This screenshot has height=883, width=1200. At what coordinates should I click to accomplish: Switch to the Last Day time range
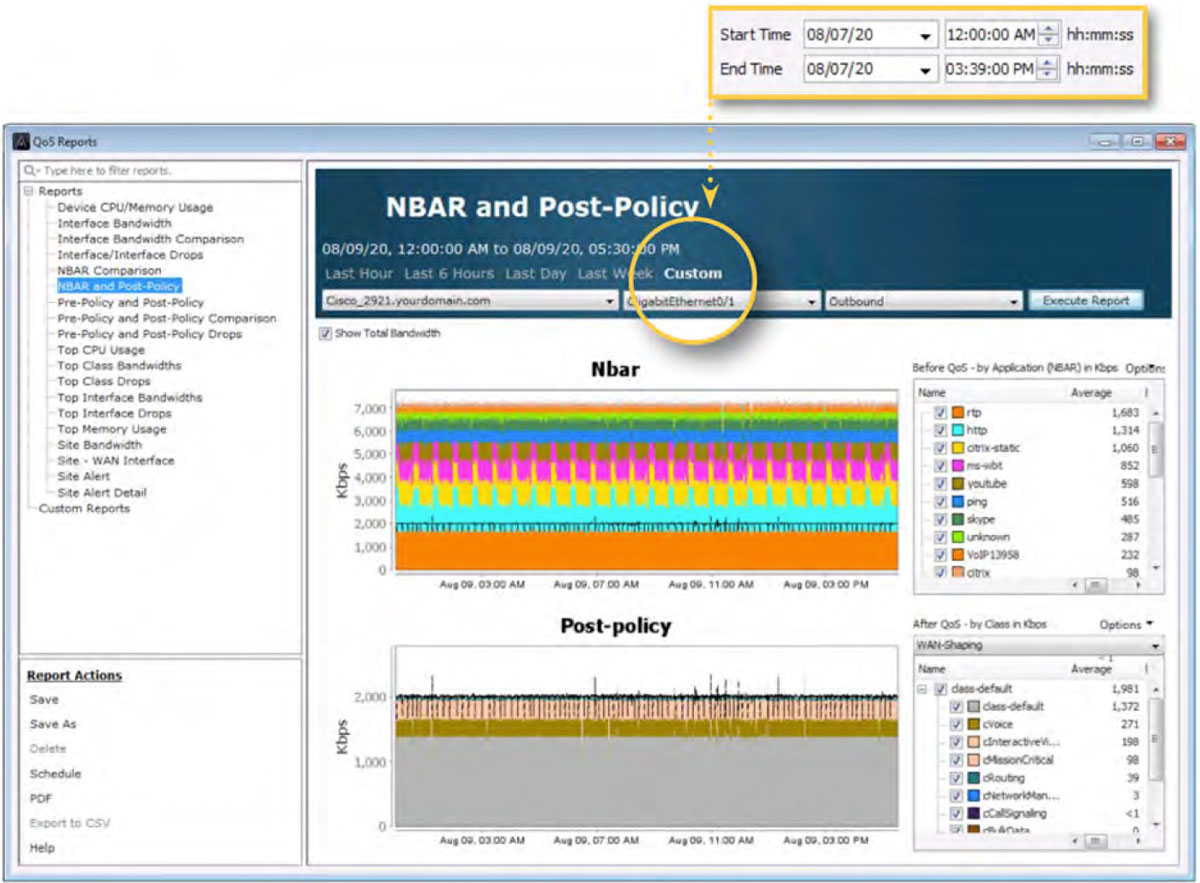pyautogui.click(x=535, y=273)
